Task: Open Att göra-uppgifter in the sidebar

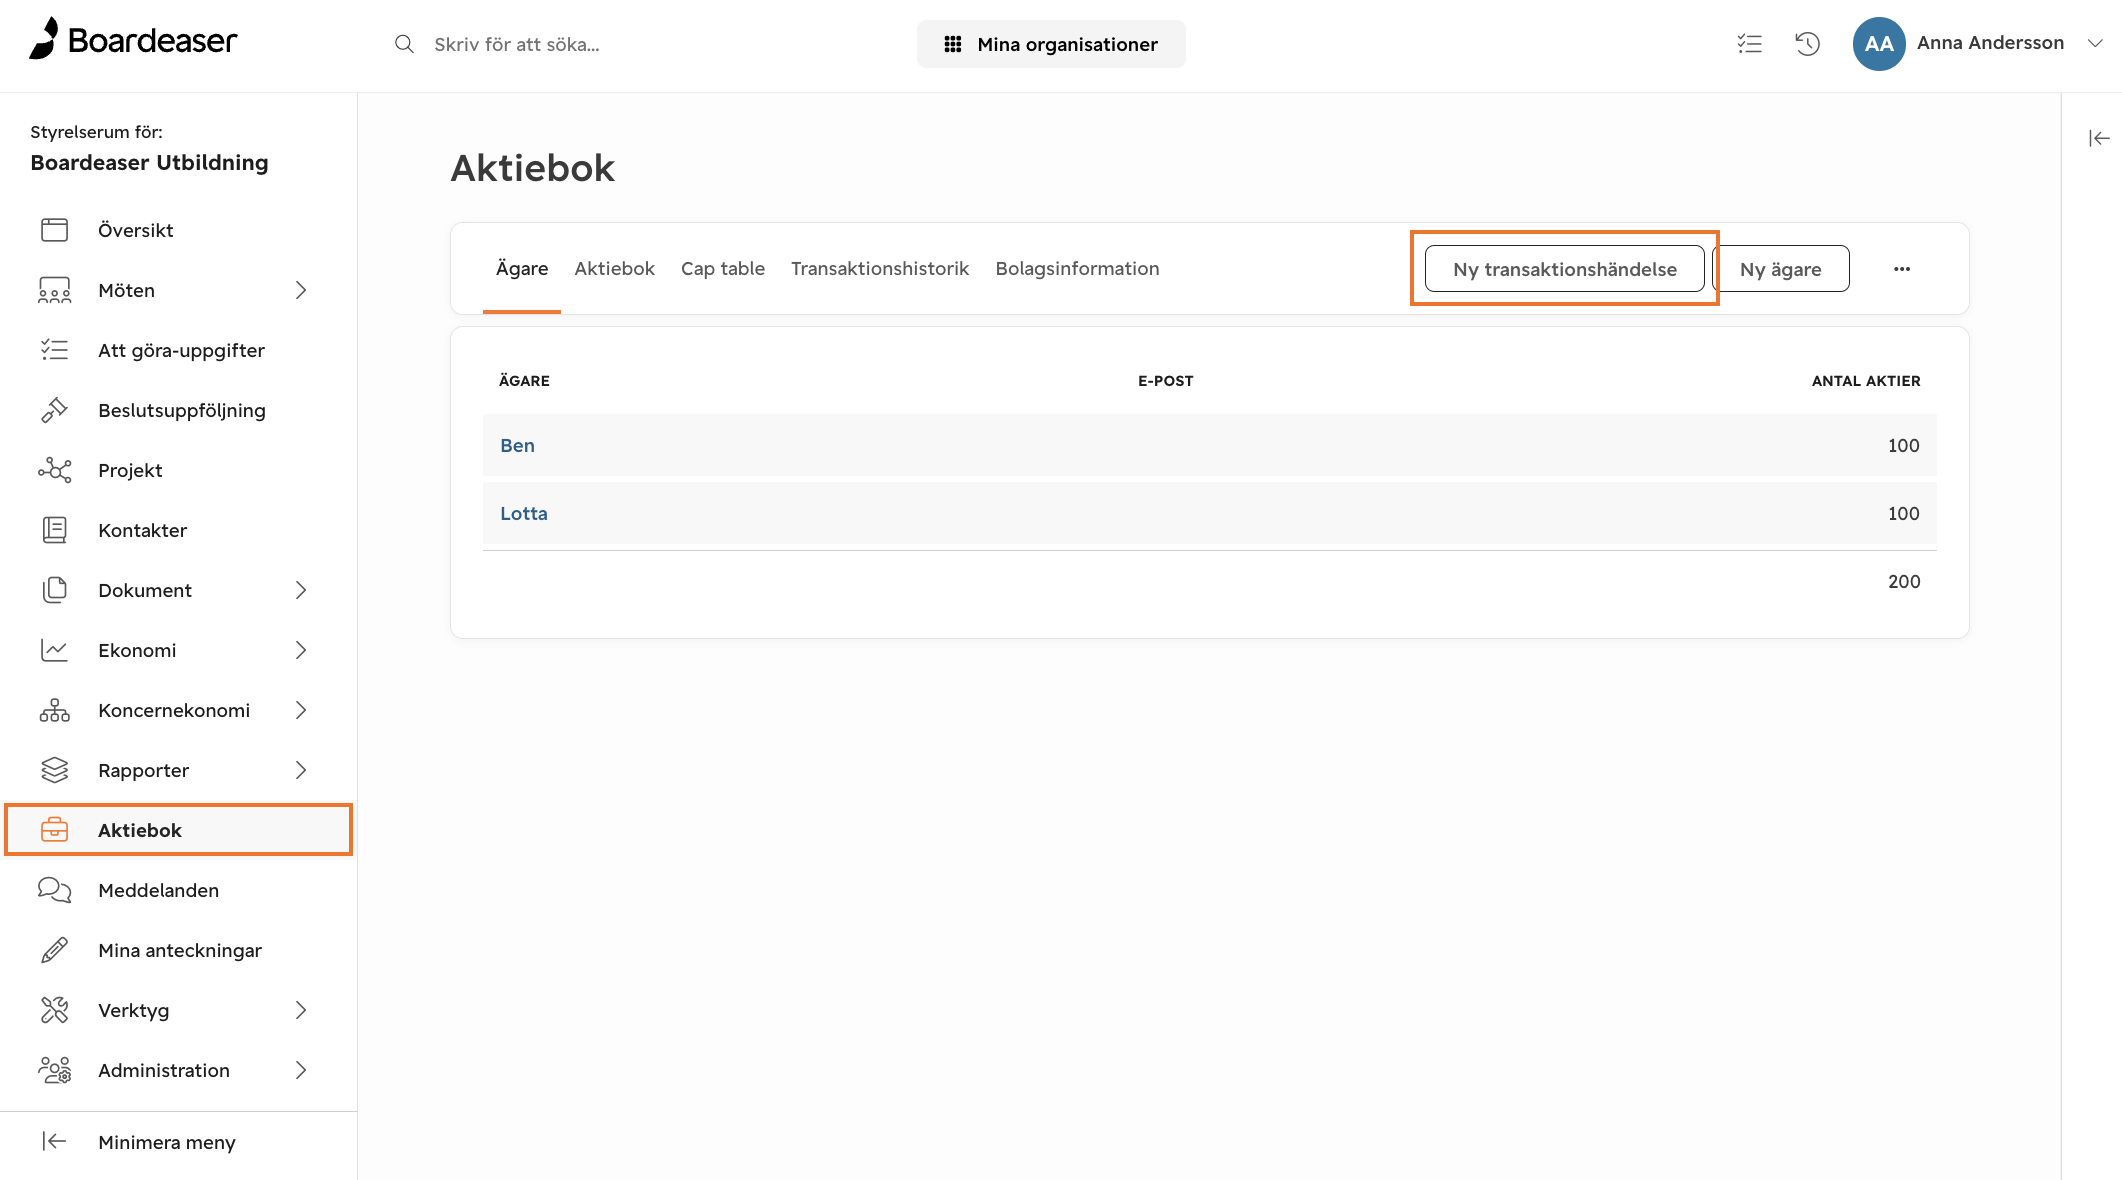Action: coord(181,350)
